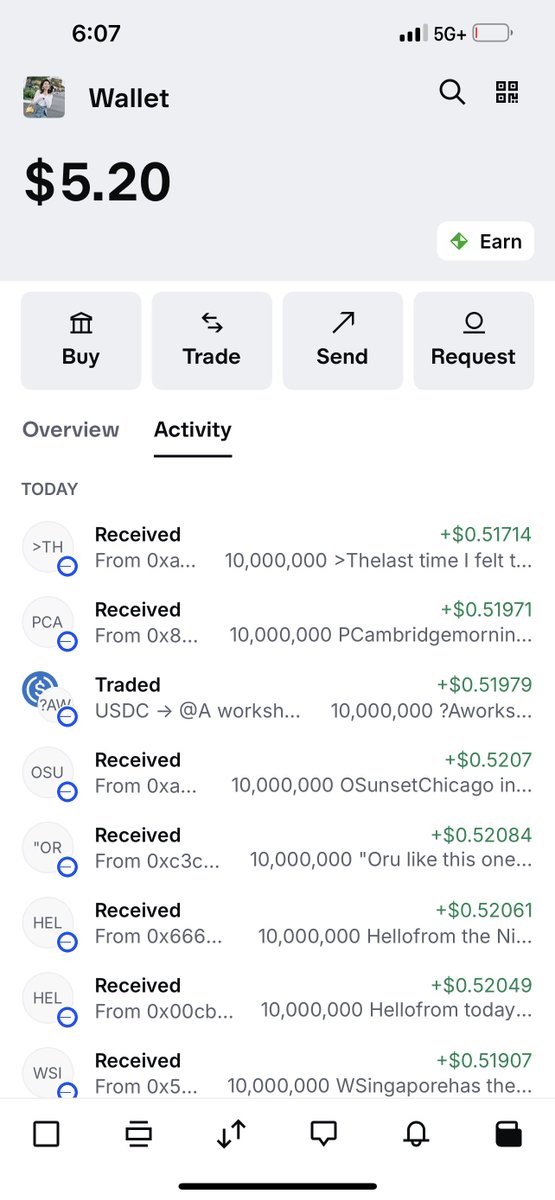Tap the up-down arrows icon in bottom bar
The width and height of the screenshot is (555, 1200).
pos(231,1133)
